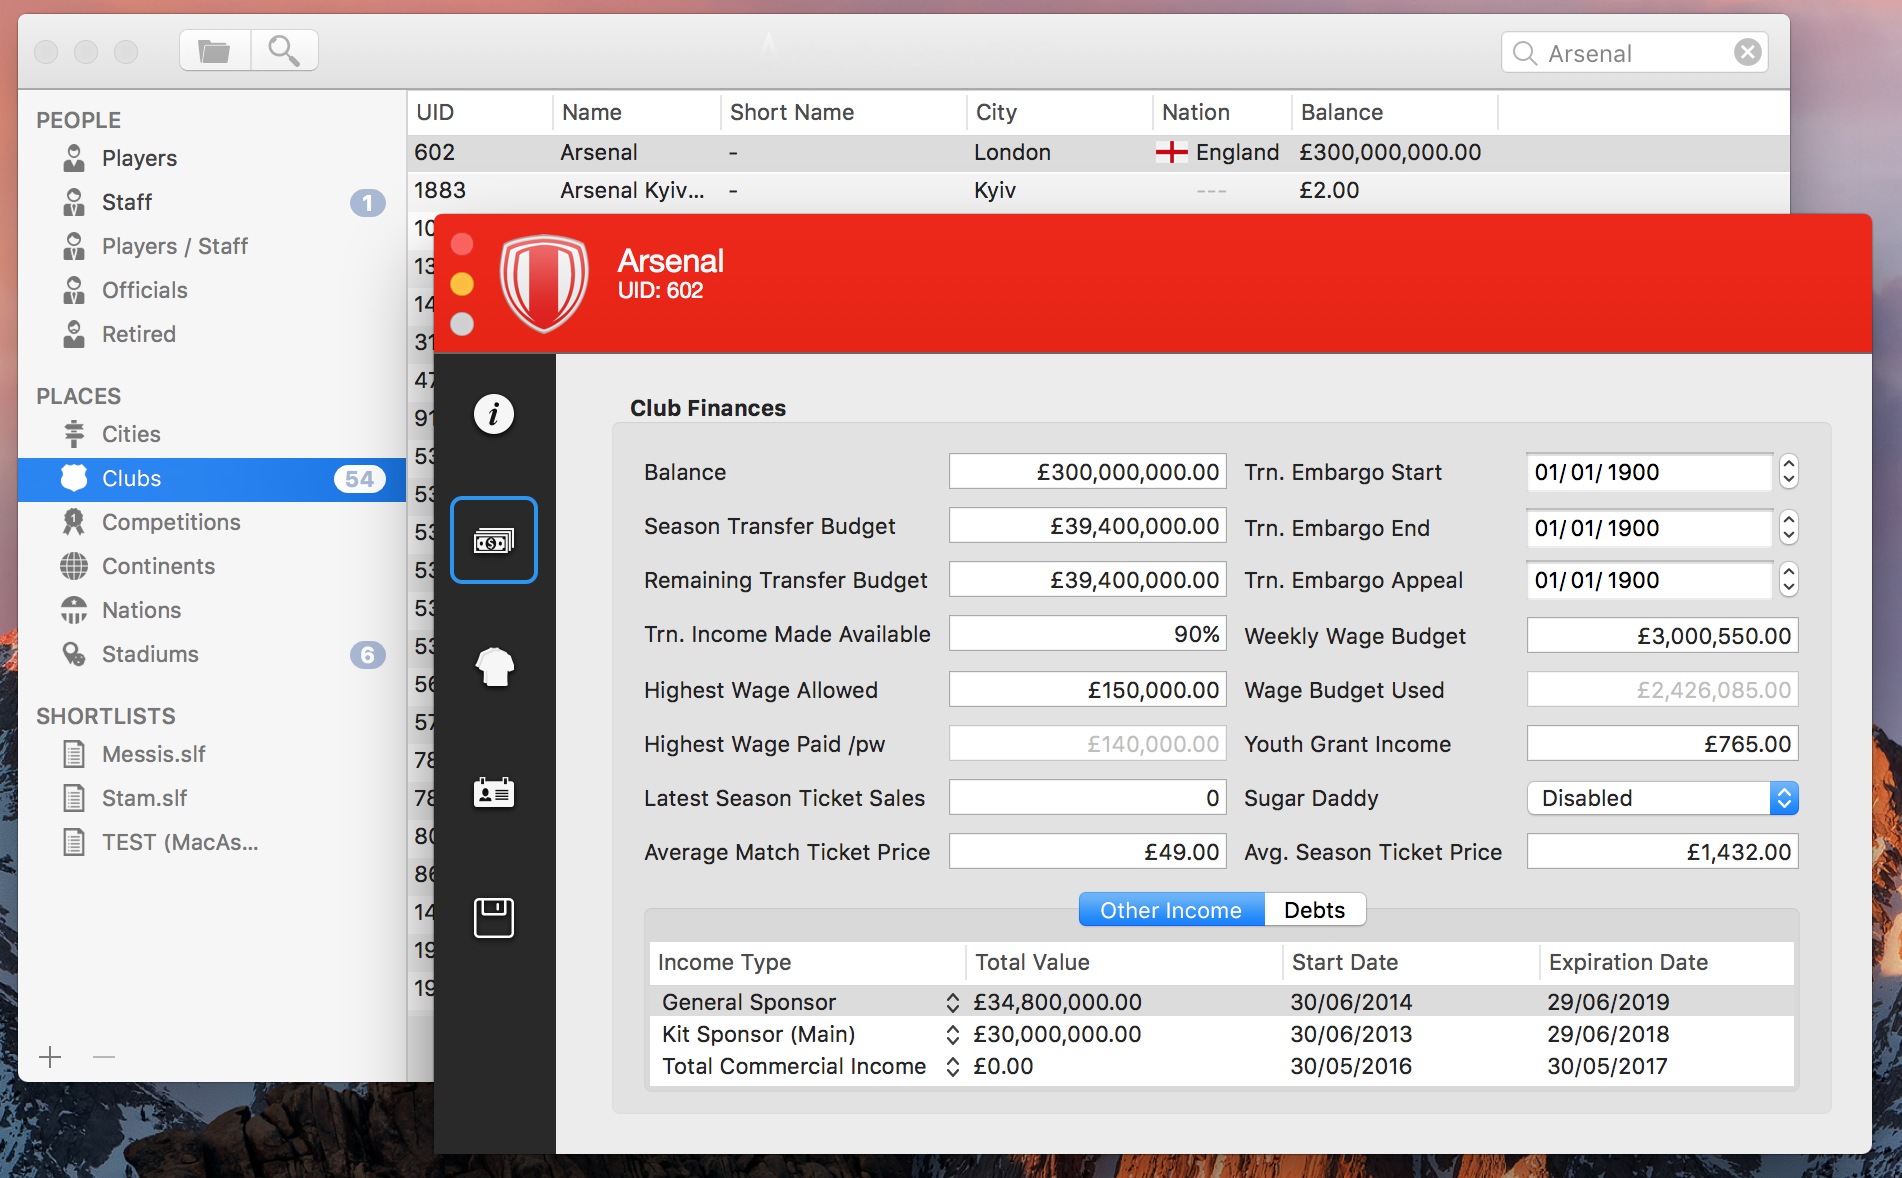
Task: Click the Season Transfer Budget field
Action: (1087, 526)
